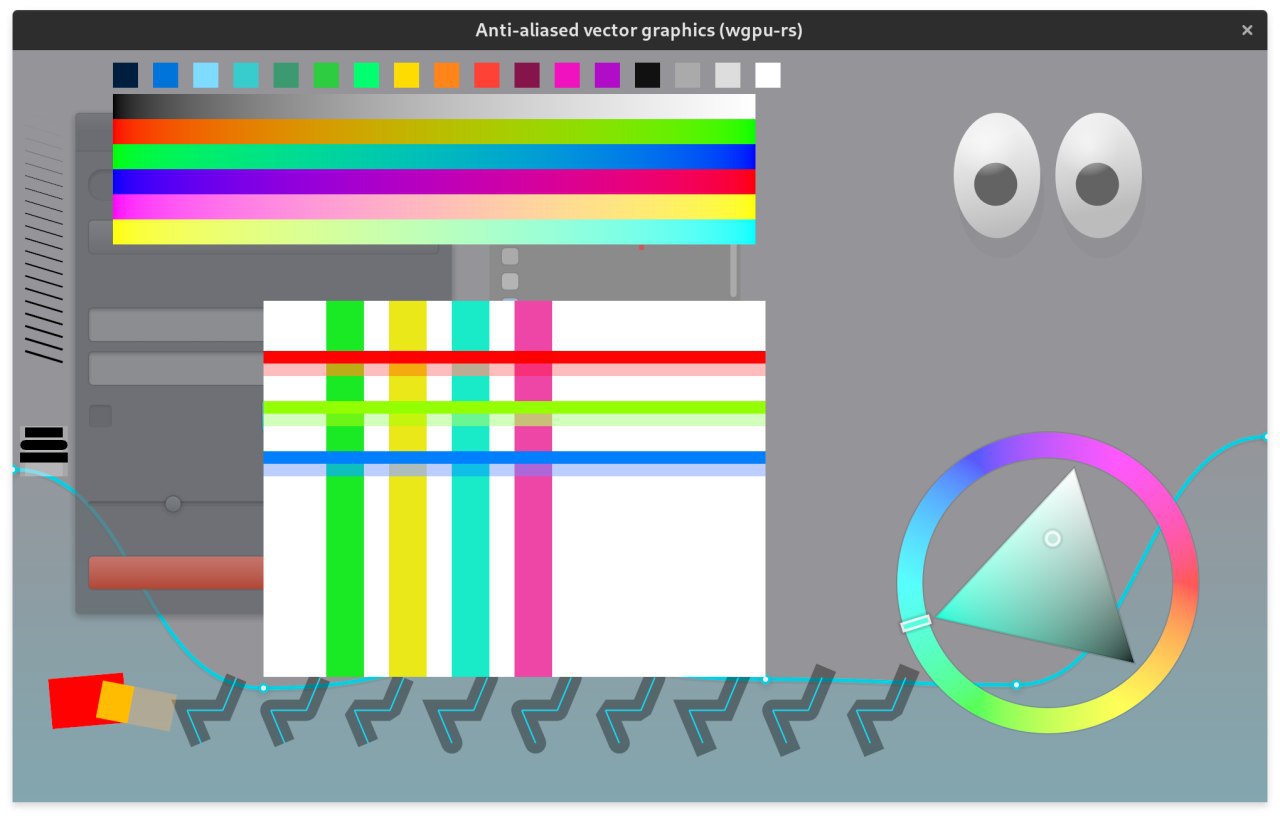Click the curve control point below the color wheel

1016,685
